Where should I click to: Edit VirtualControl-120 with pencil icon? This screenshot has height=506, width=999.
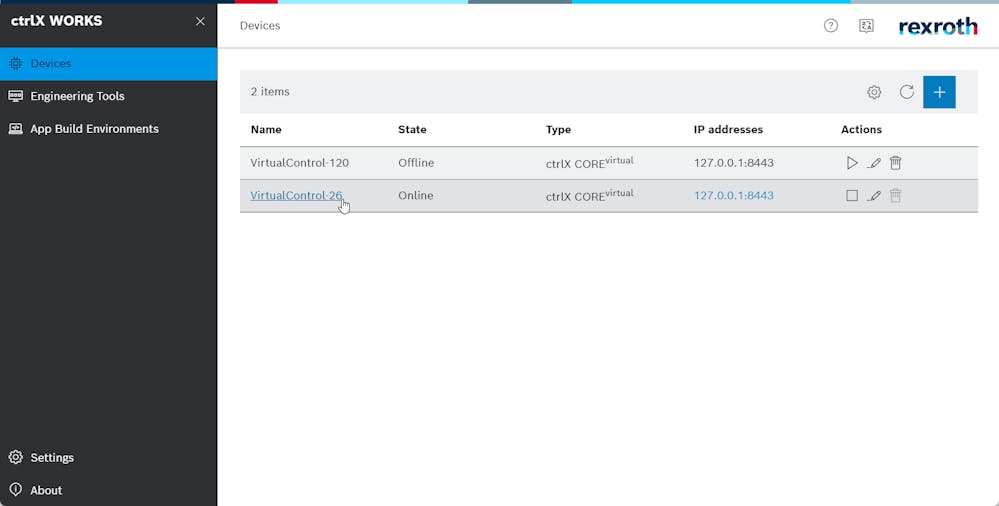coord(874,163)
